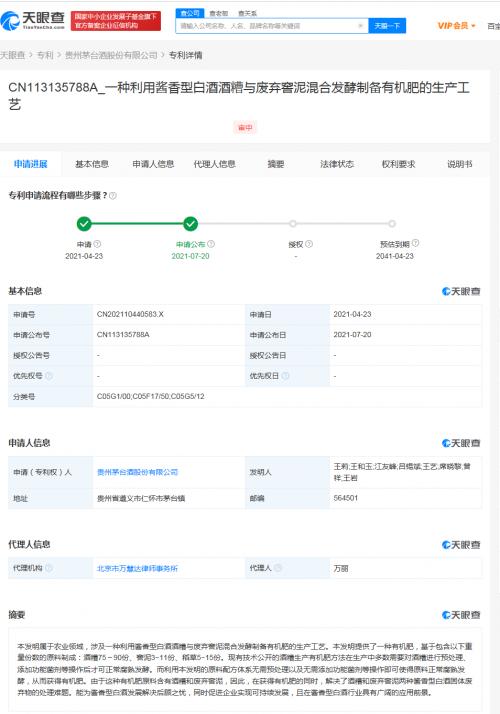
Task: Switch to the 申请人信息 tab
Action: tap(153, 164)
